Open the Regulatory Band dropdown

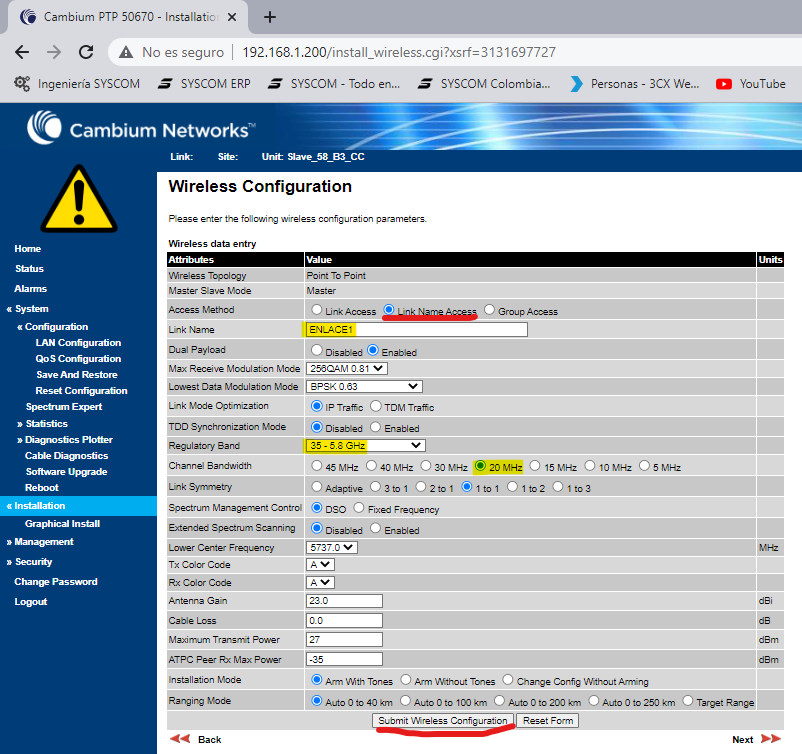point(366,446)
